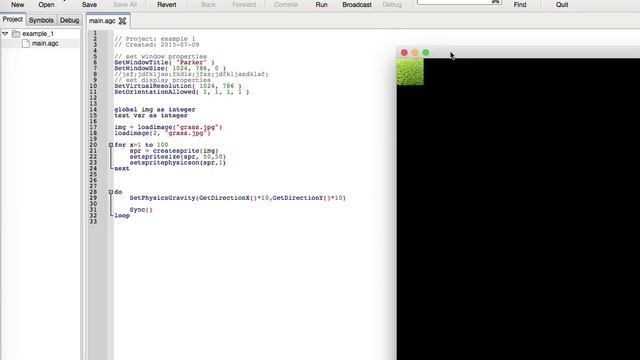Click the Open toolbar button

pyautogui.click(x=46, y=4)
